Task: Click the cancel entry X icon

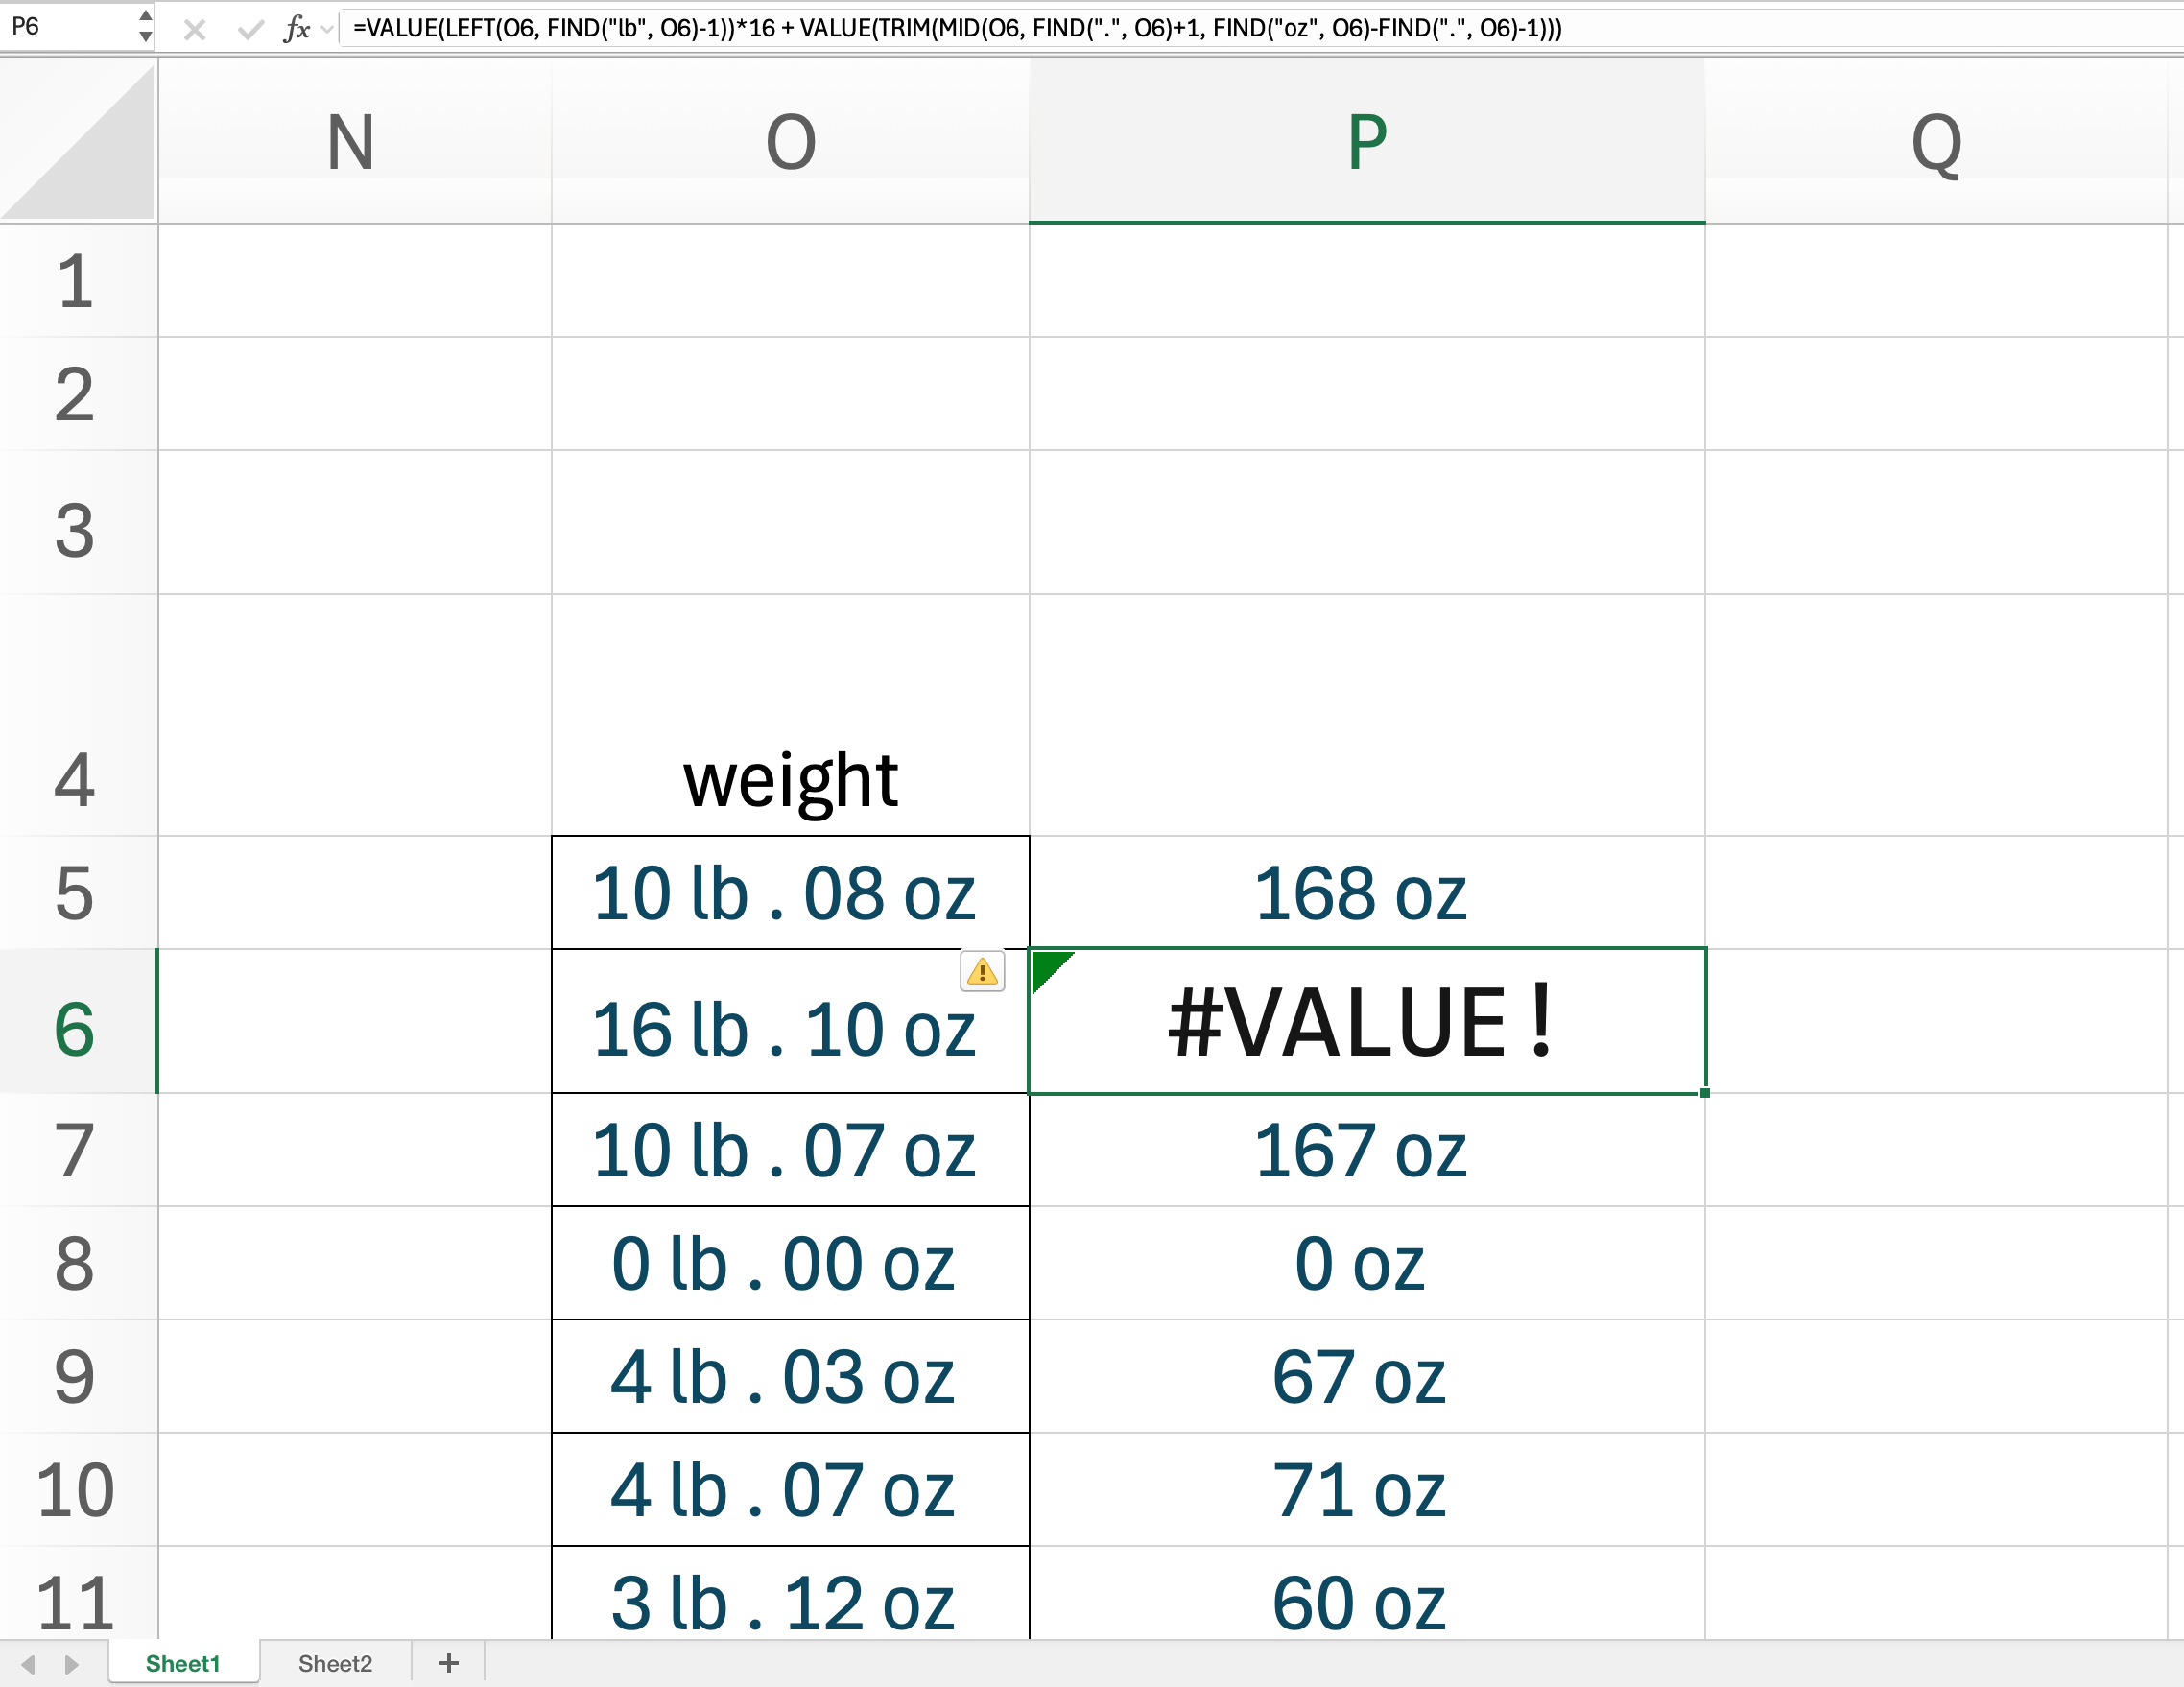Action: (195, 29)
